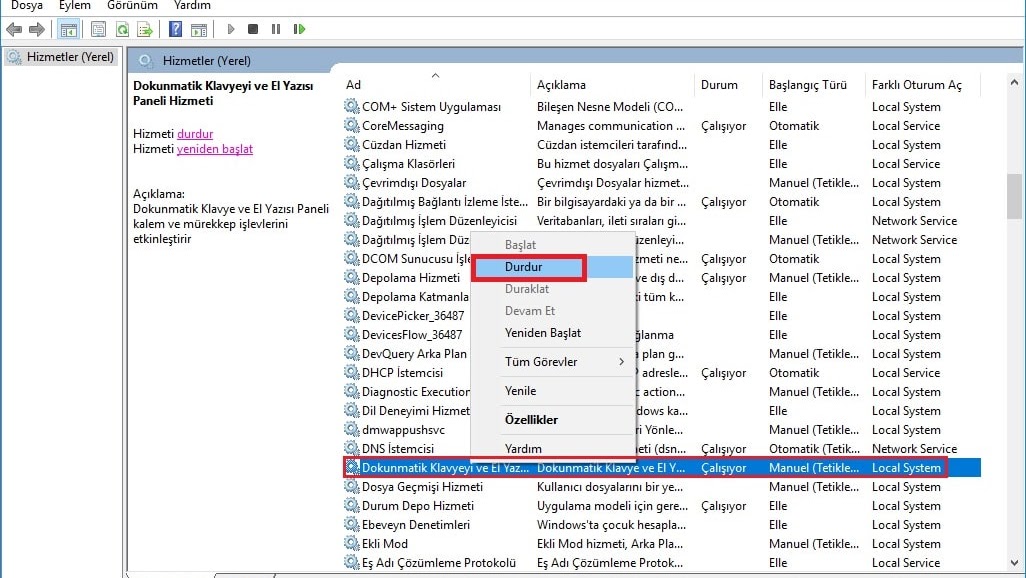Select the CoreMessaging service row

pyautogui.click(x=661, y=125)
